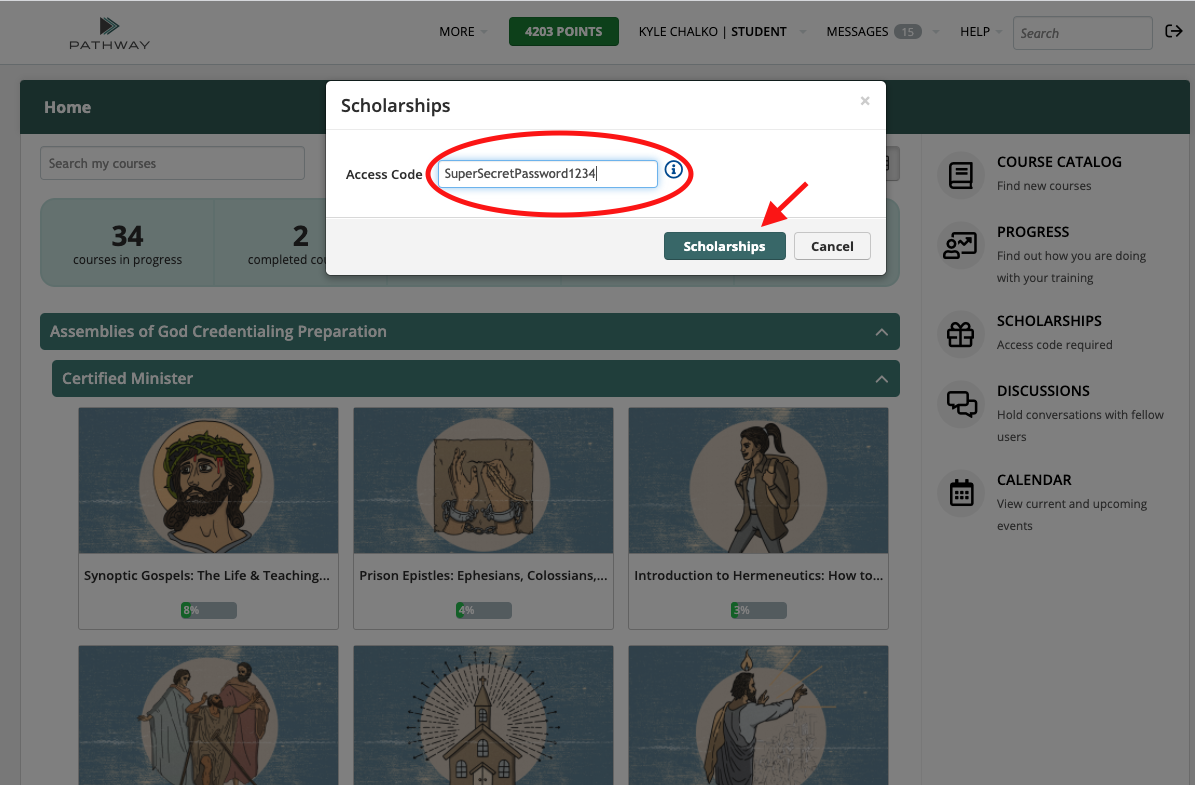The image size is (1195, 785).
Task: Submit the Scholarships button in dialog
Action: [x=725, y=246]
